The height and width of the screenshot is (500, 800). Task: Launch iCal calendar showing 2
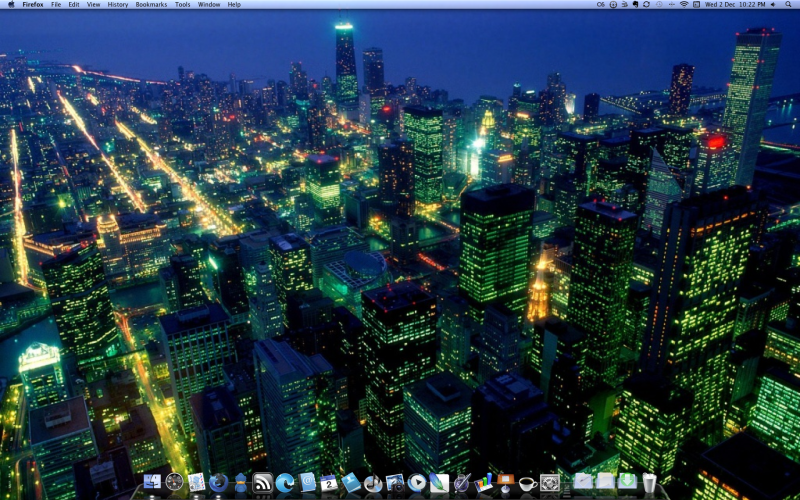[329, 482]
